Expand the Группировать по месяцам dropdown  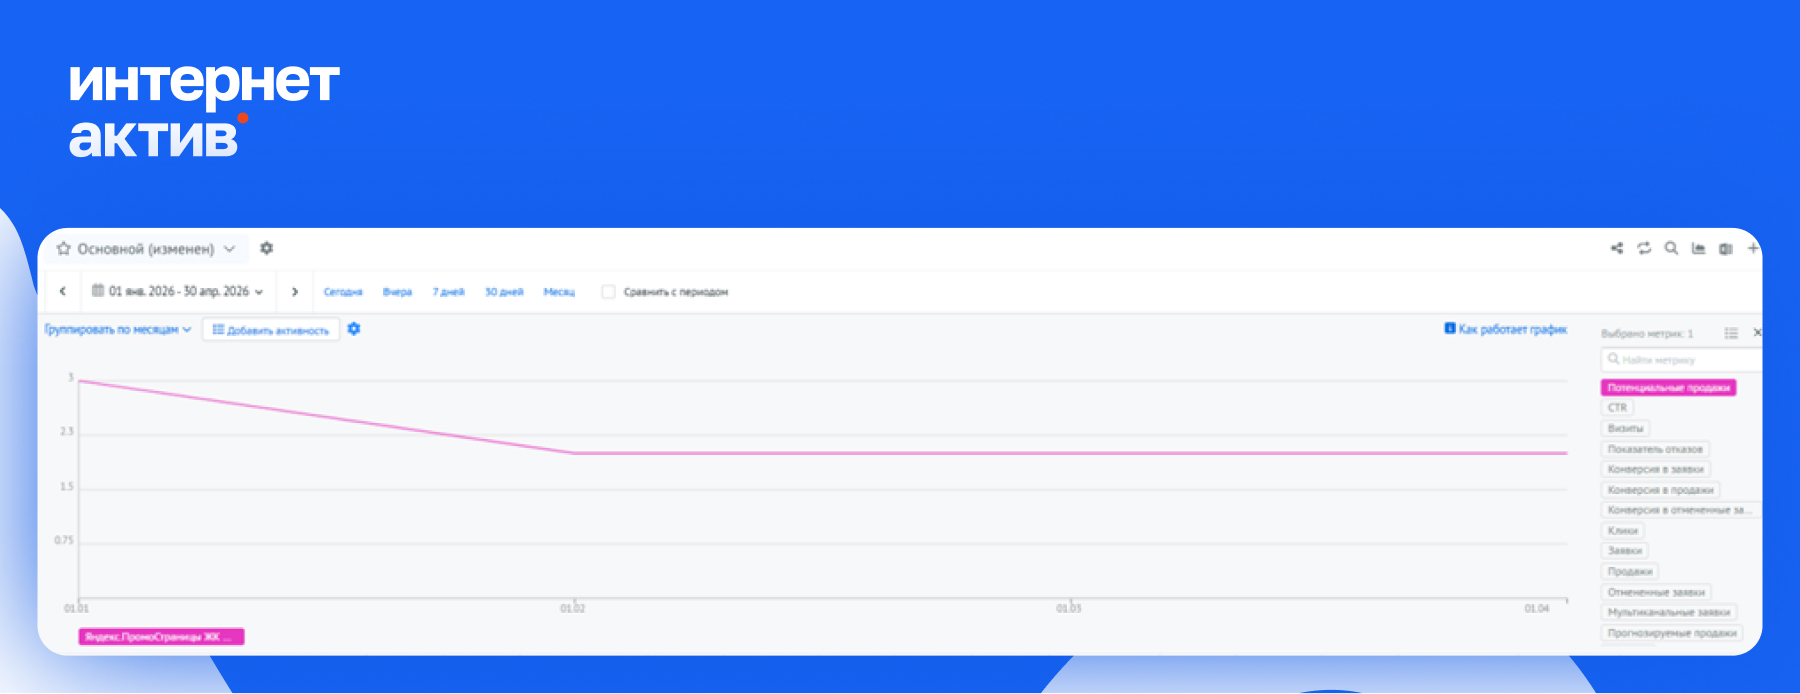(x=117, y=329)
